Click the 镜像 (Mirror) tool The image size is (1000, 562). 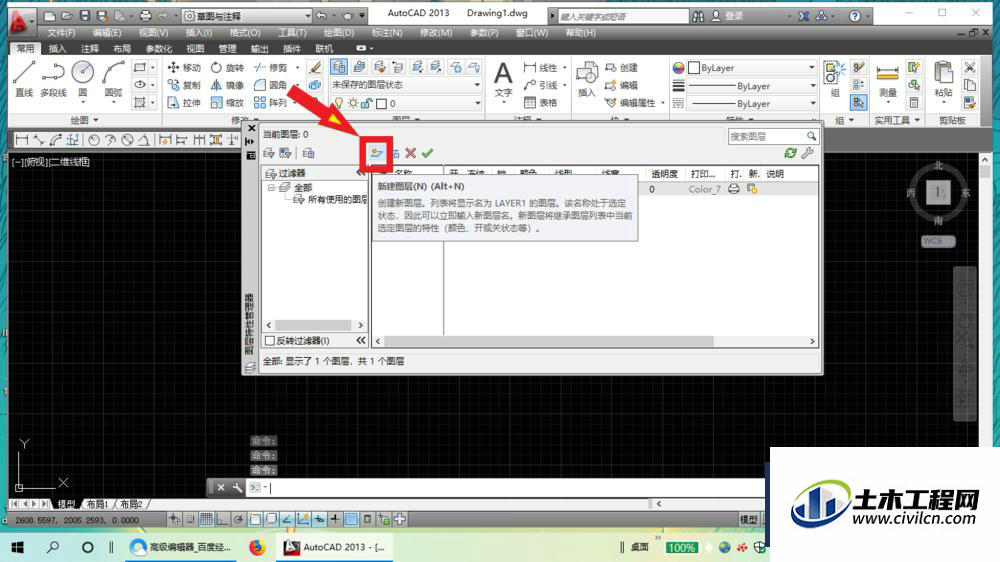point(228,85)
